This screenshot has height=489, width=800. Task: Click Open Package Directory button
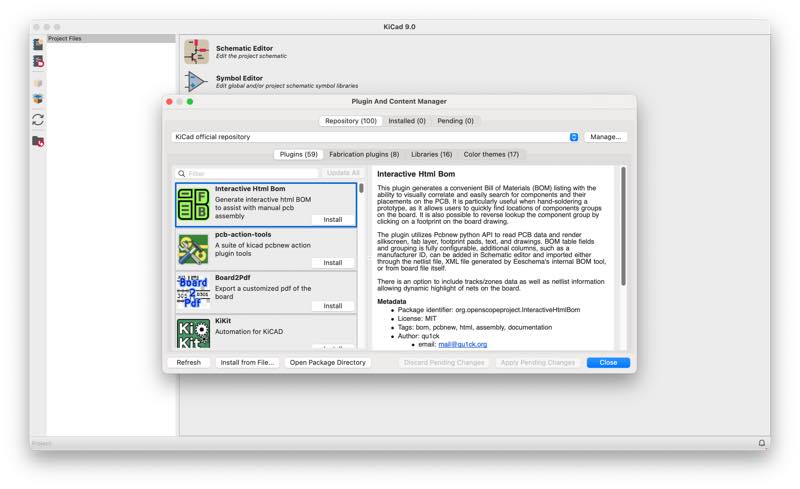click(x=328, y=362)
